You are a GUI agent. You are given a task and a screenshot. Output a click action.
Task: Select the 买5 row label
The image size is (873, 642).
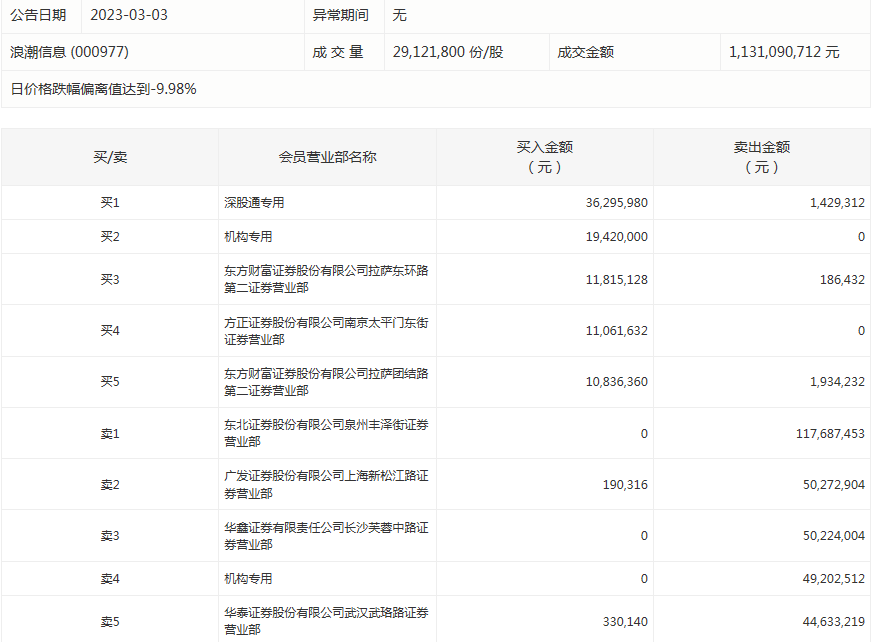coord(110,382)
